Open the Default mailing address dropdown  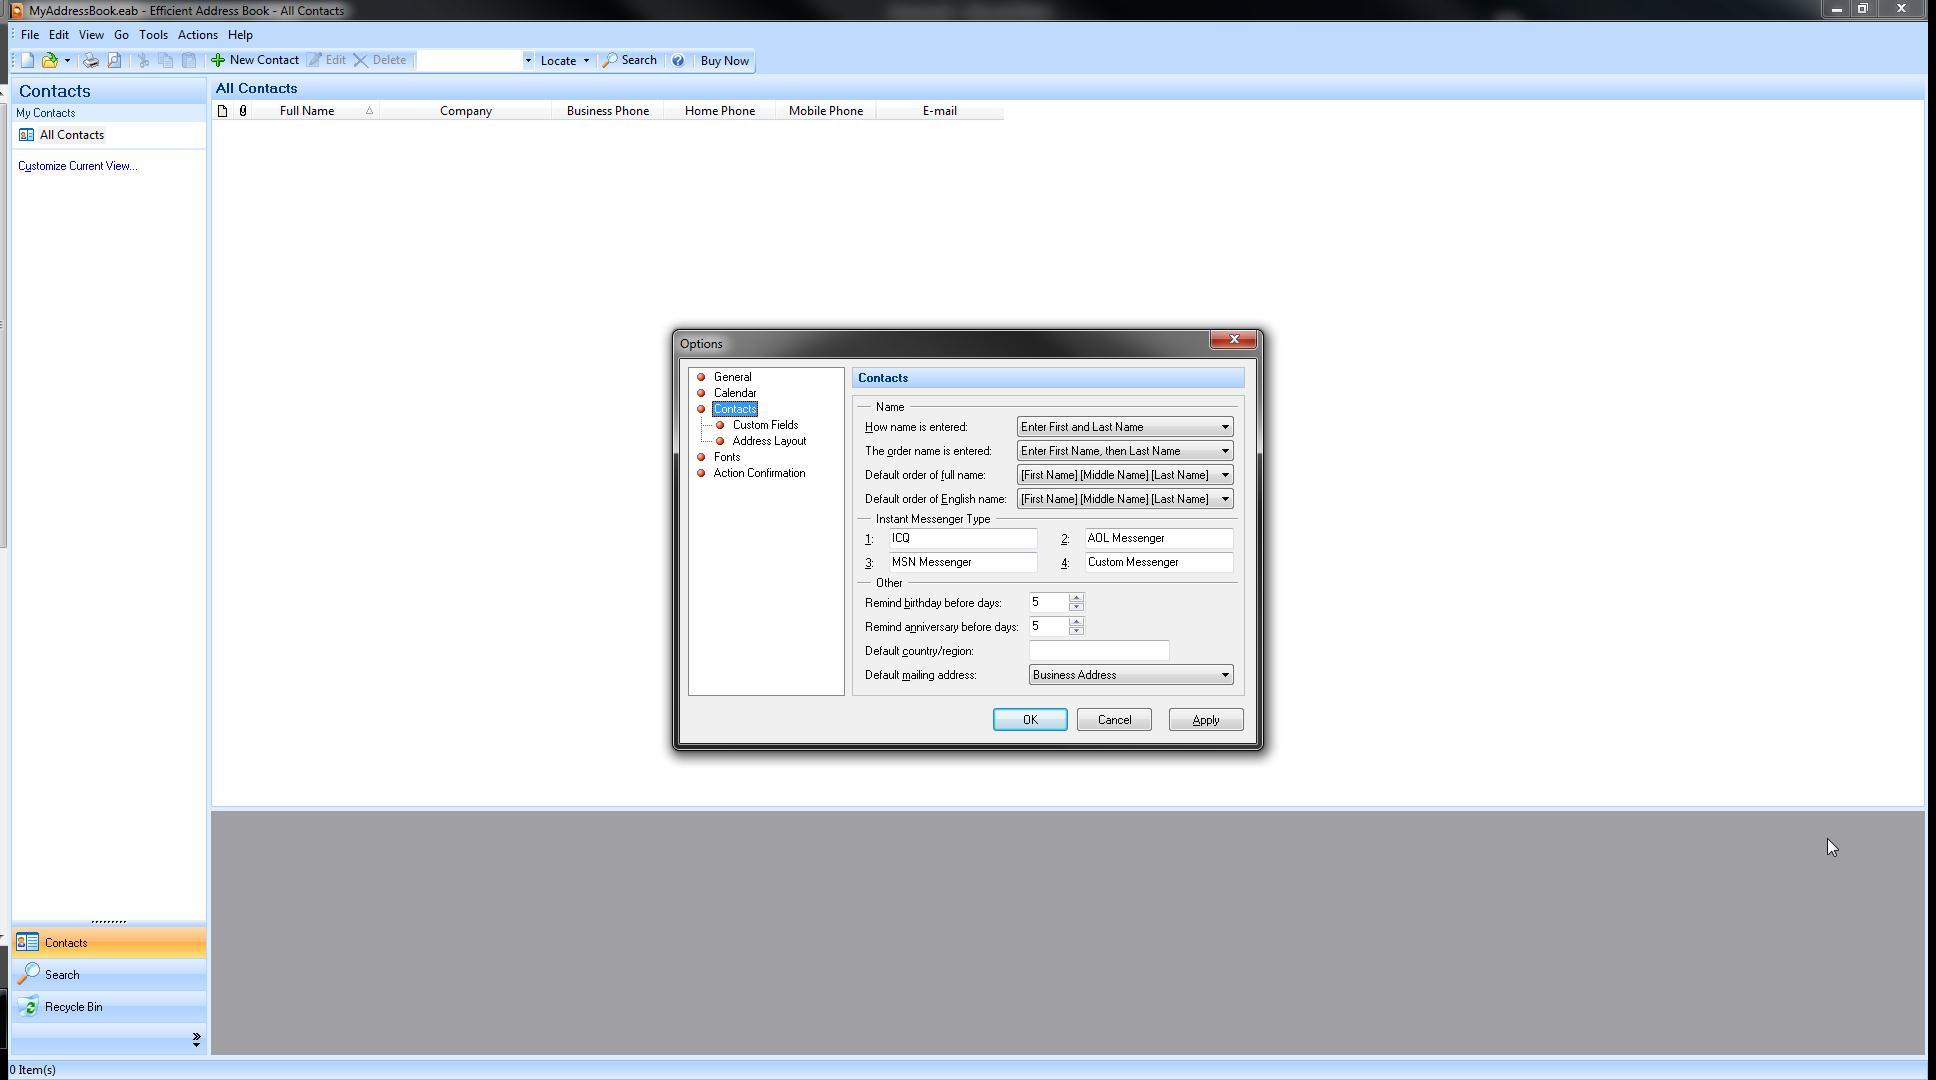coord(1131,675)
